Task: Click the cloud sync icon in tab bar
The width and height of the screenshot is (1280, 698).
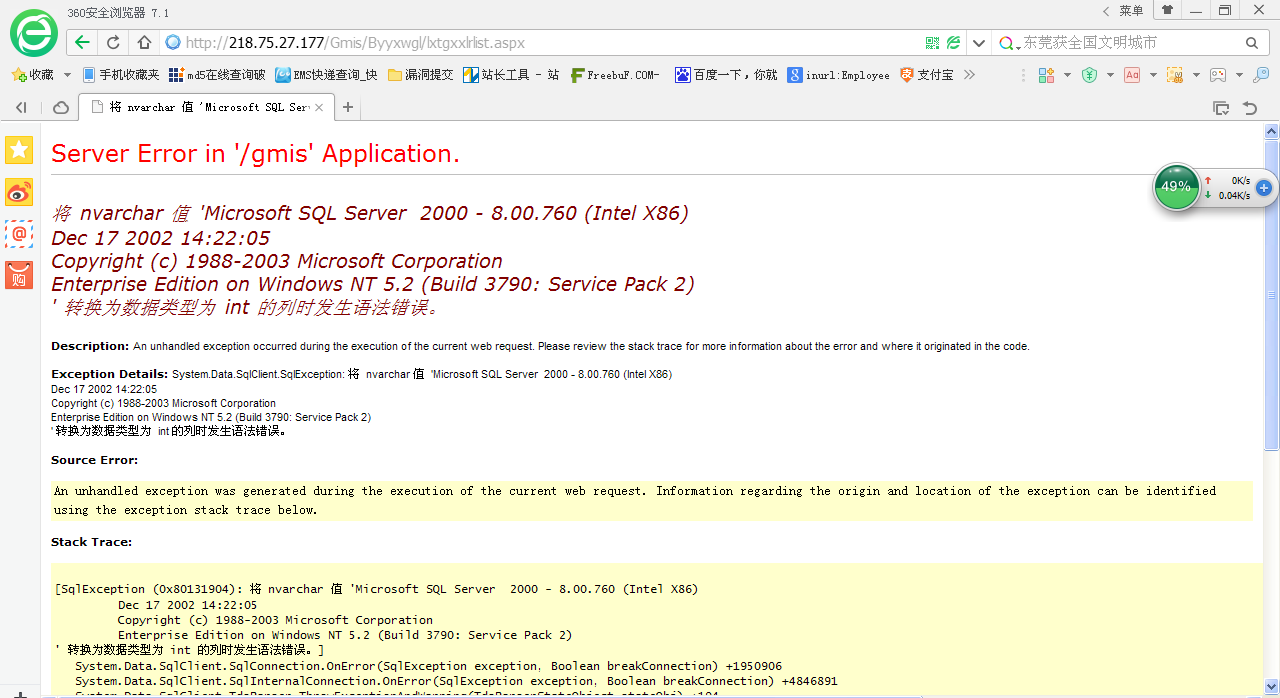Action: tap(60, 107)
